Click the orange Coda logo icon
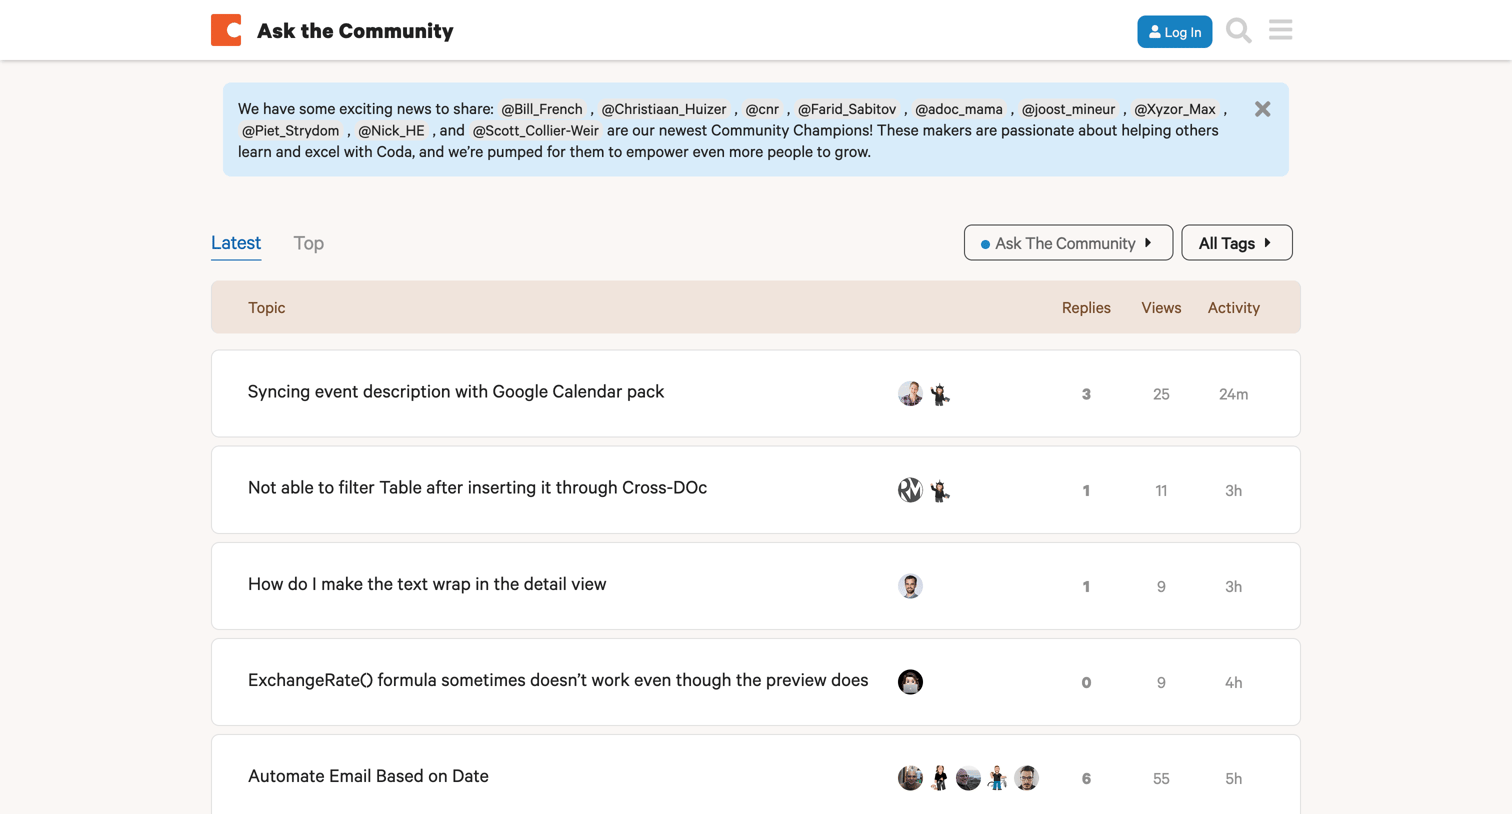 point(226,30)
